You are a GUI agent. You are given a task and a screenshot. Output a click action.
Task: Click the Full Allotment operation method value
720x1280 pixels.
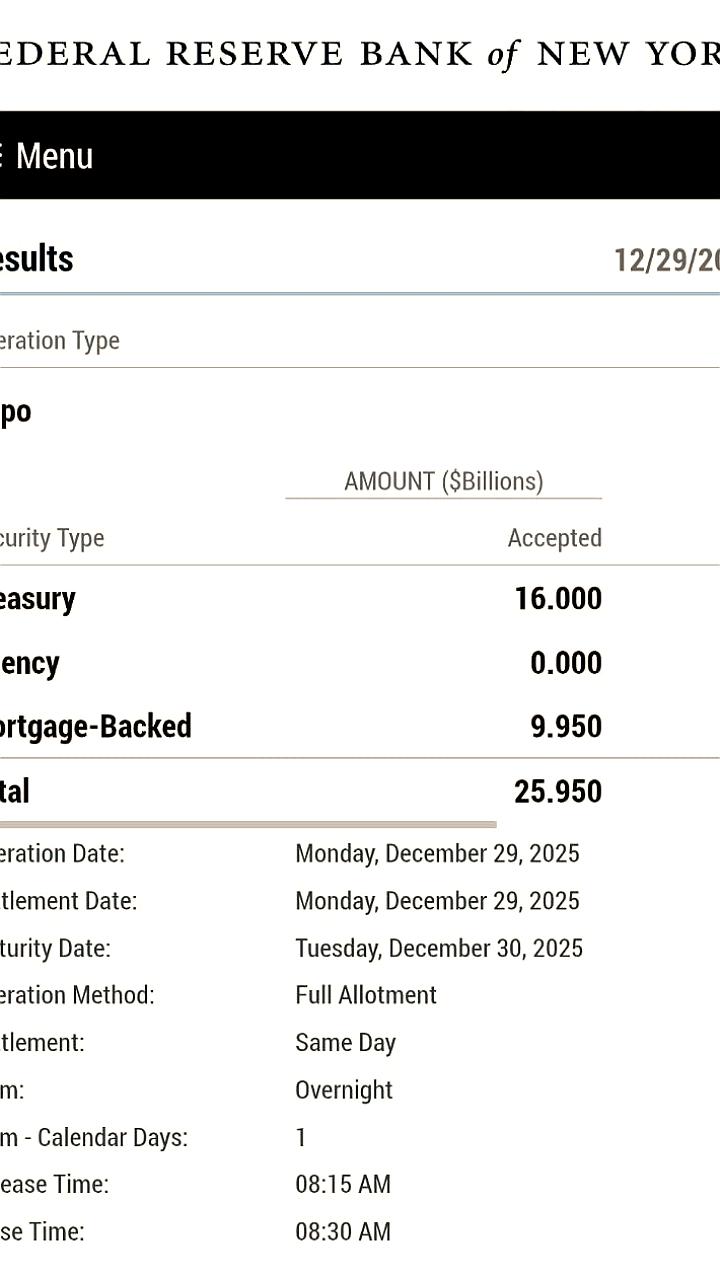pos(366,995)
